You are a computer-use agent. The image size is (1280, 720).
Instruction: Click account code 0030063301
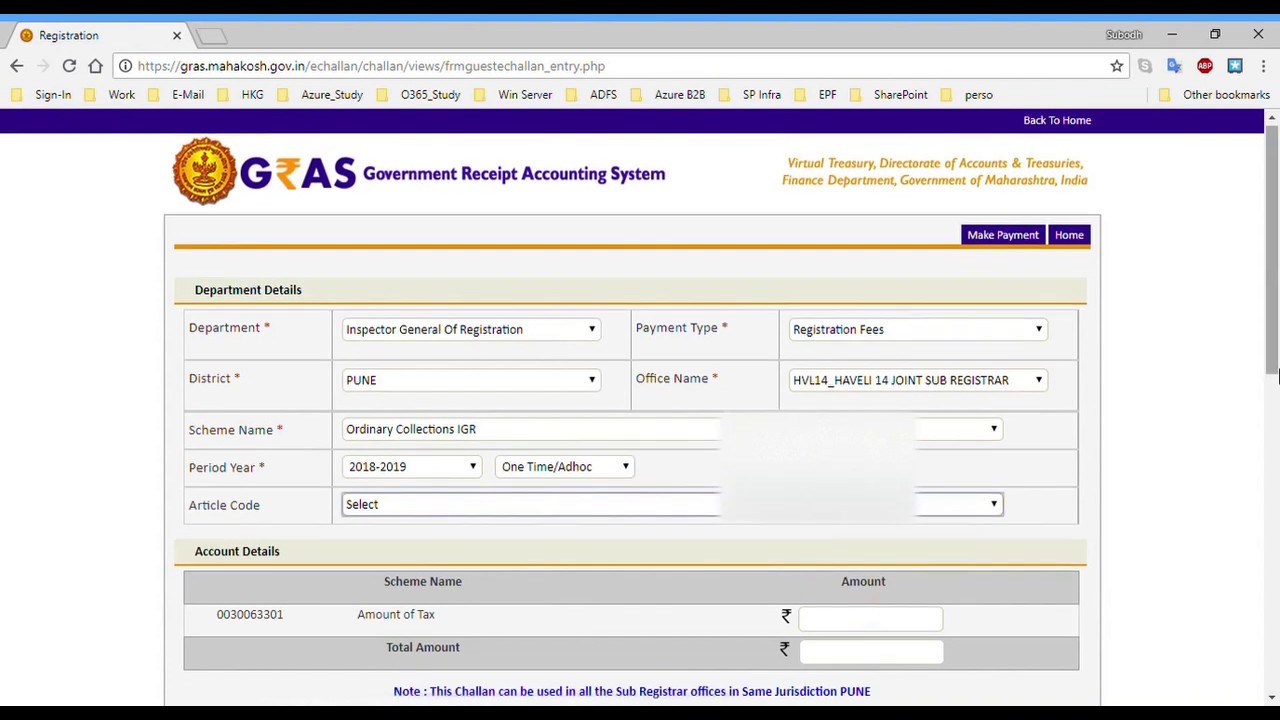[250, 615]
